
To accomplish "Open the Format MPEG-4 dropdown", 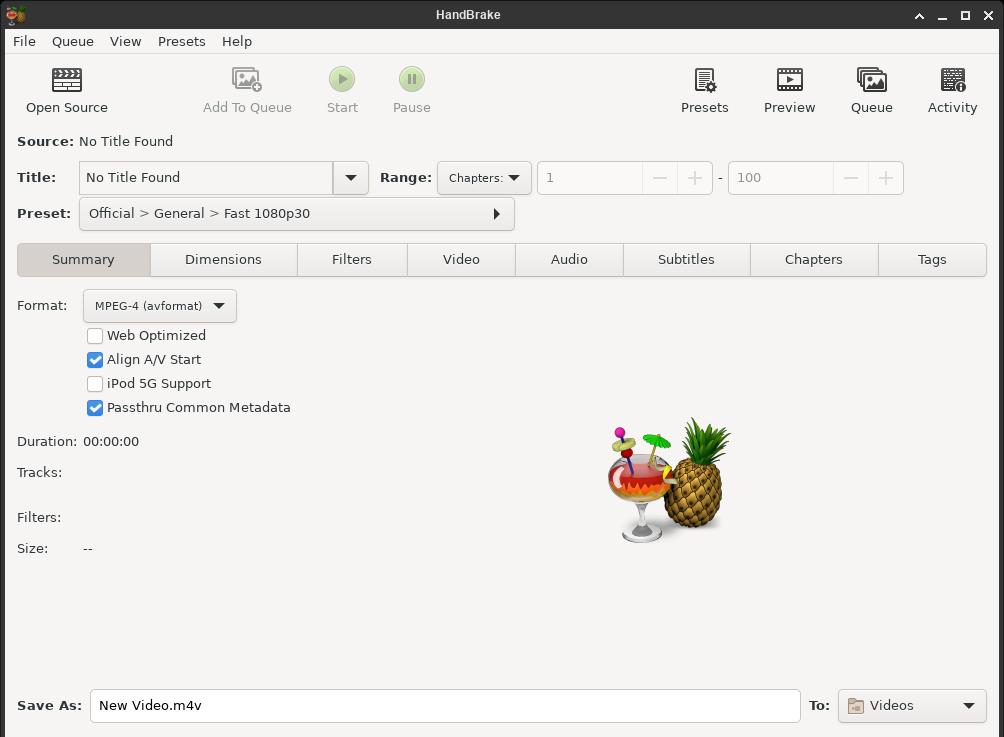I will (159, 306).
